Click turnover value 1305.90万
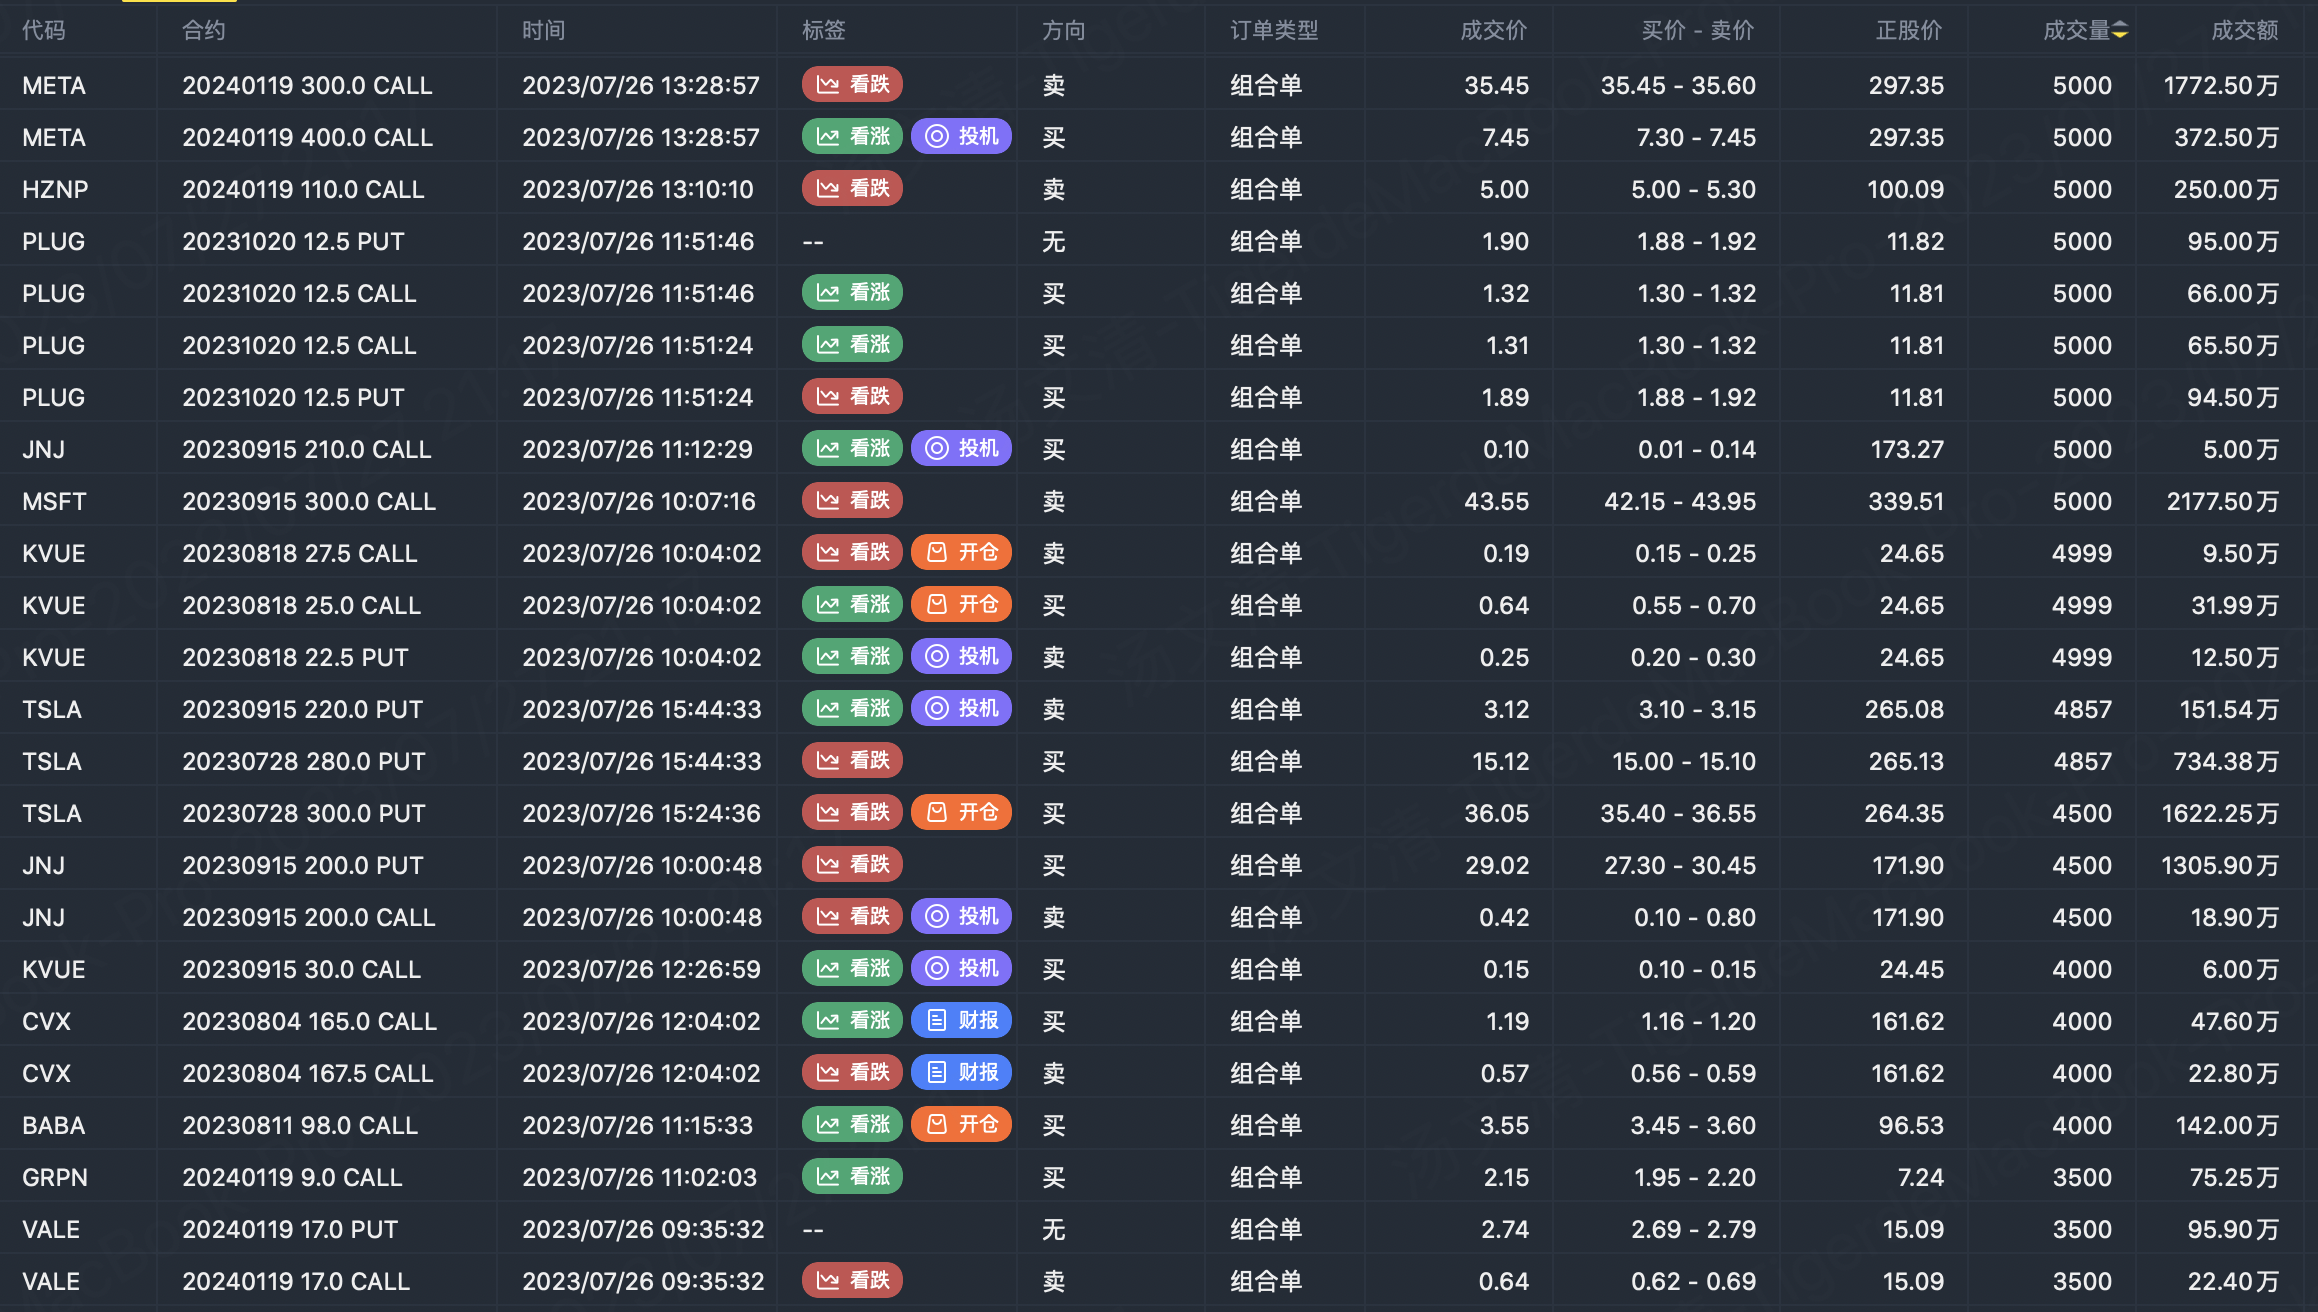2318x1312 pixels. [x=2221, y=865]
